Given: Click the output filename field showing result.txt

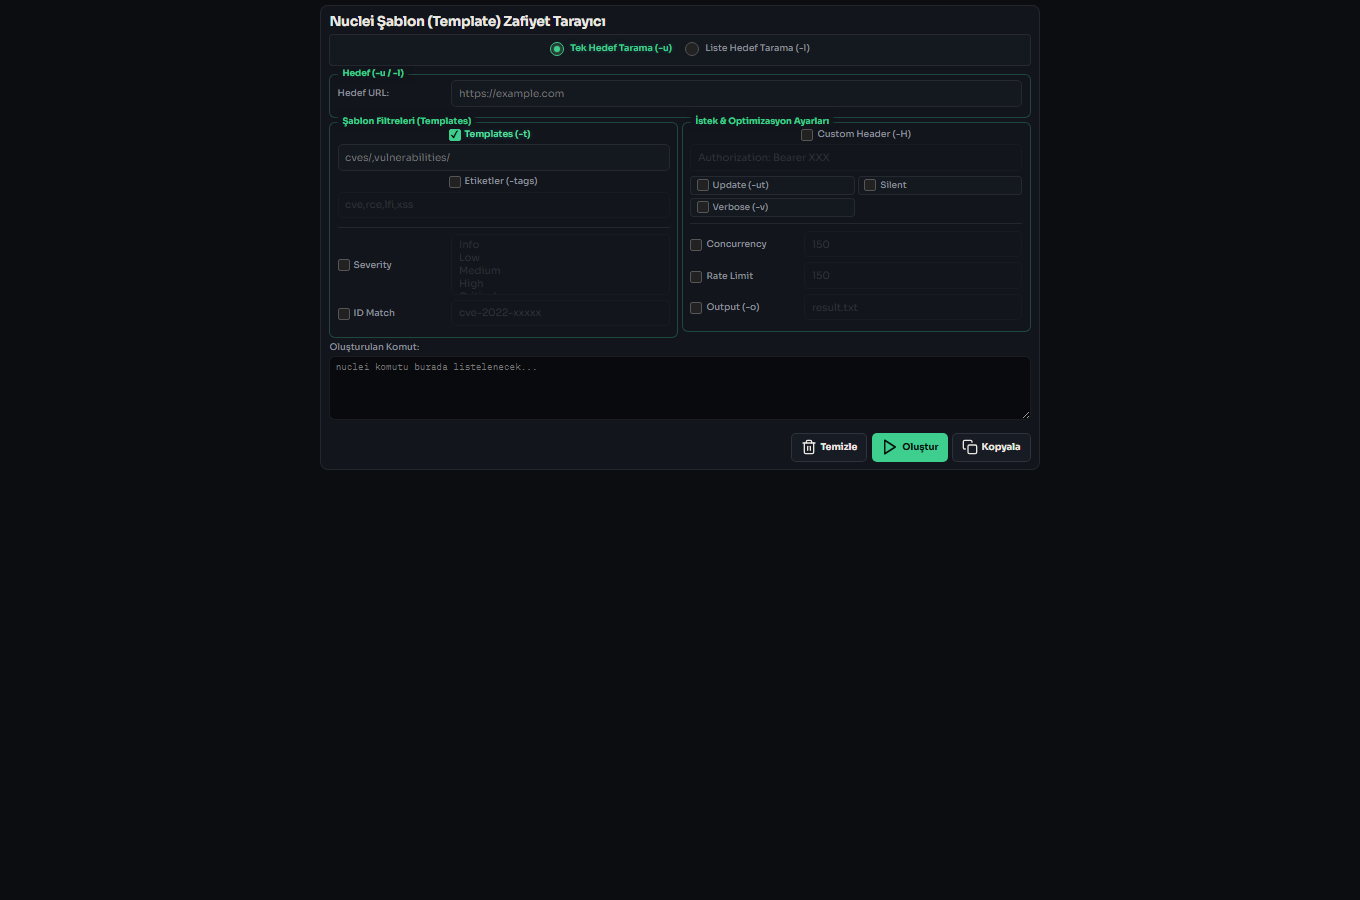Looking at the screenshot, I should tap(913, 308).
